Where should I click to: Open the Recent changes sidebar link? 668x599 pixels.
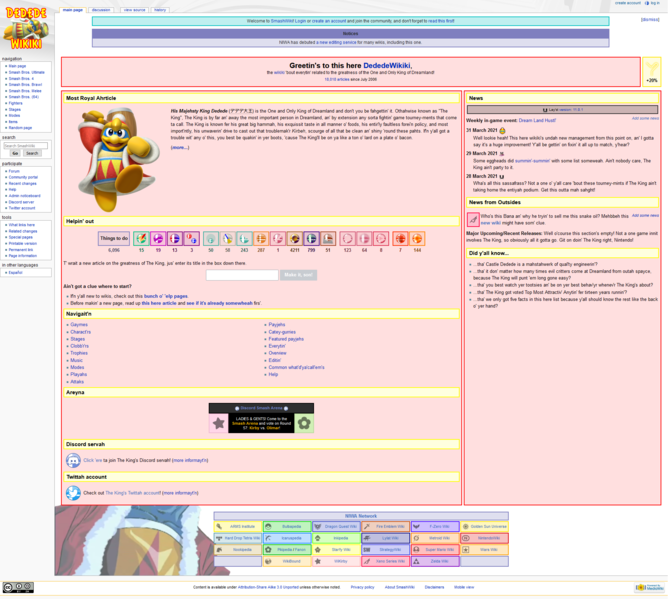pyautogui.click(x=23, y=184)
